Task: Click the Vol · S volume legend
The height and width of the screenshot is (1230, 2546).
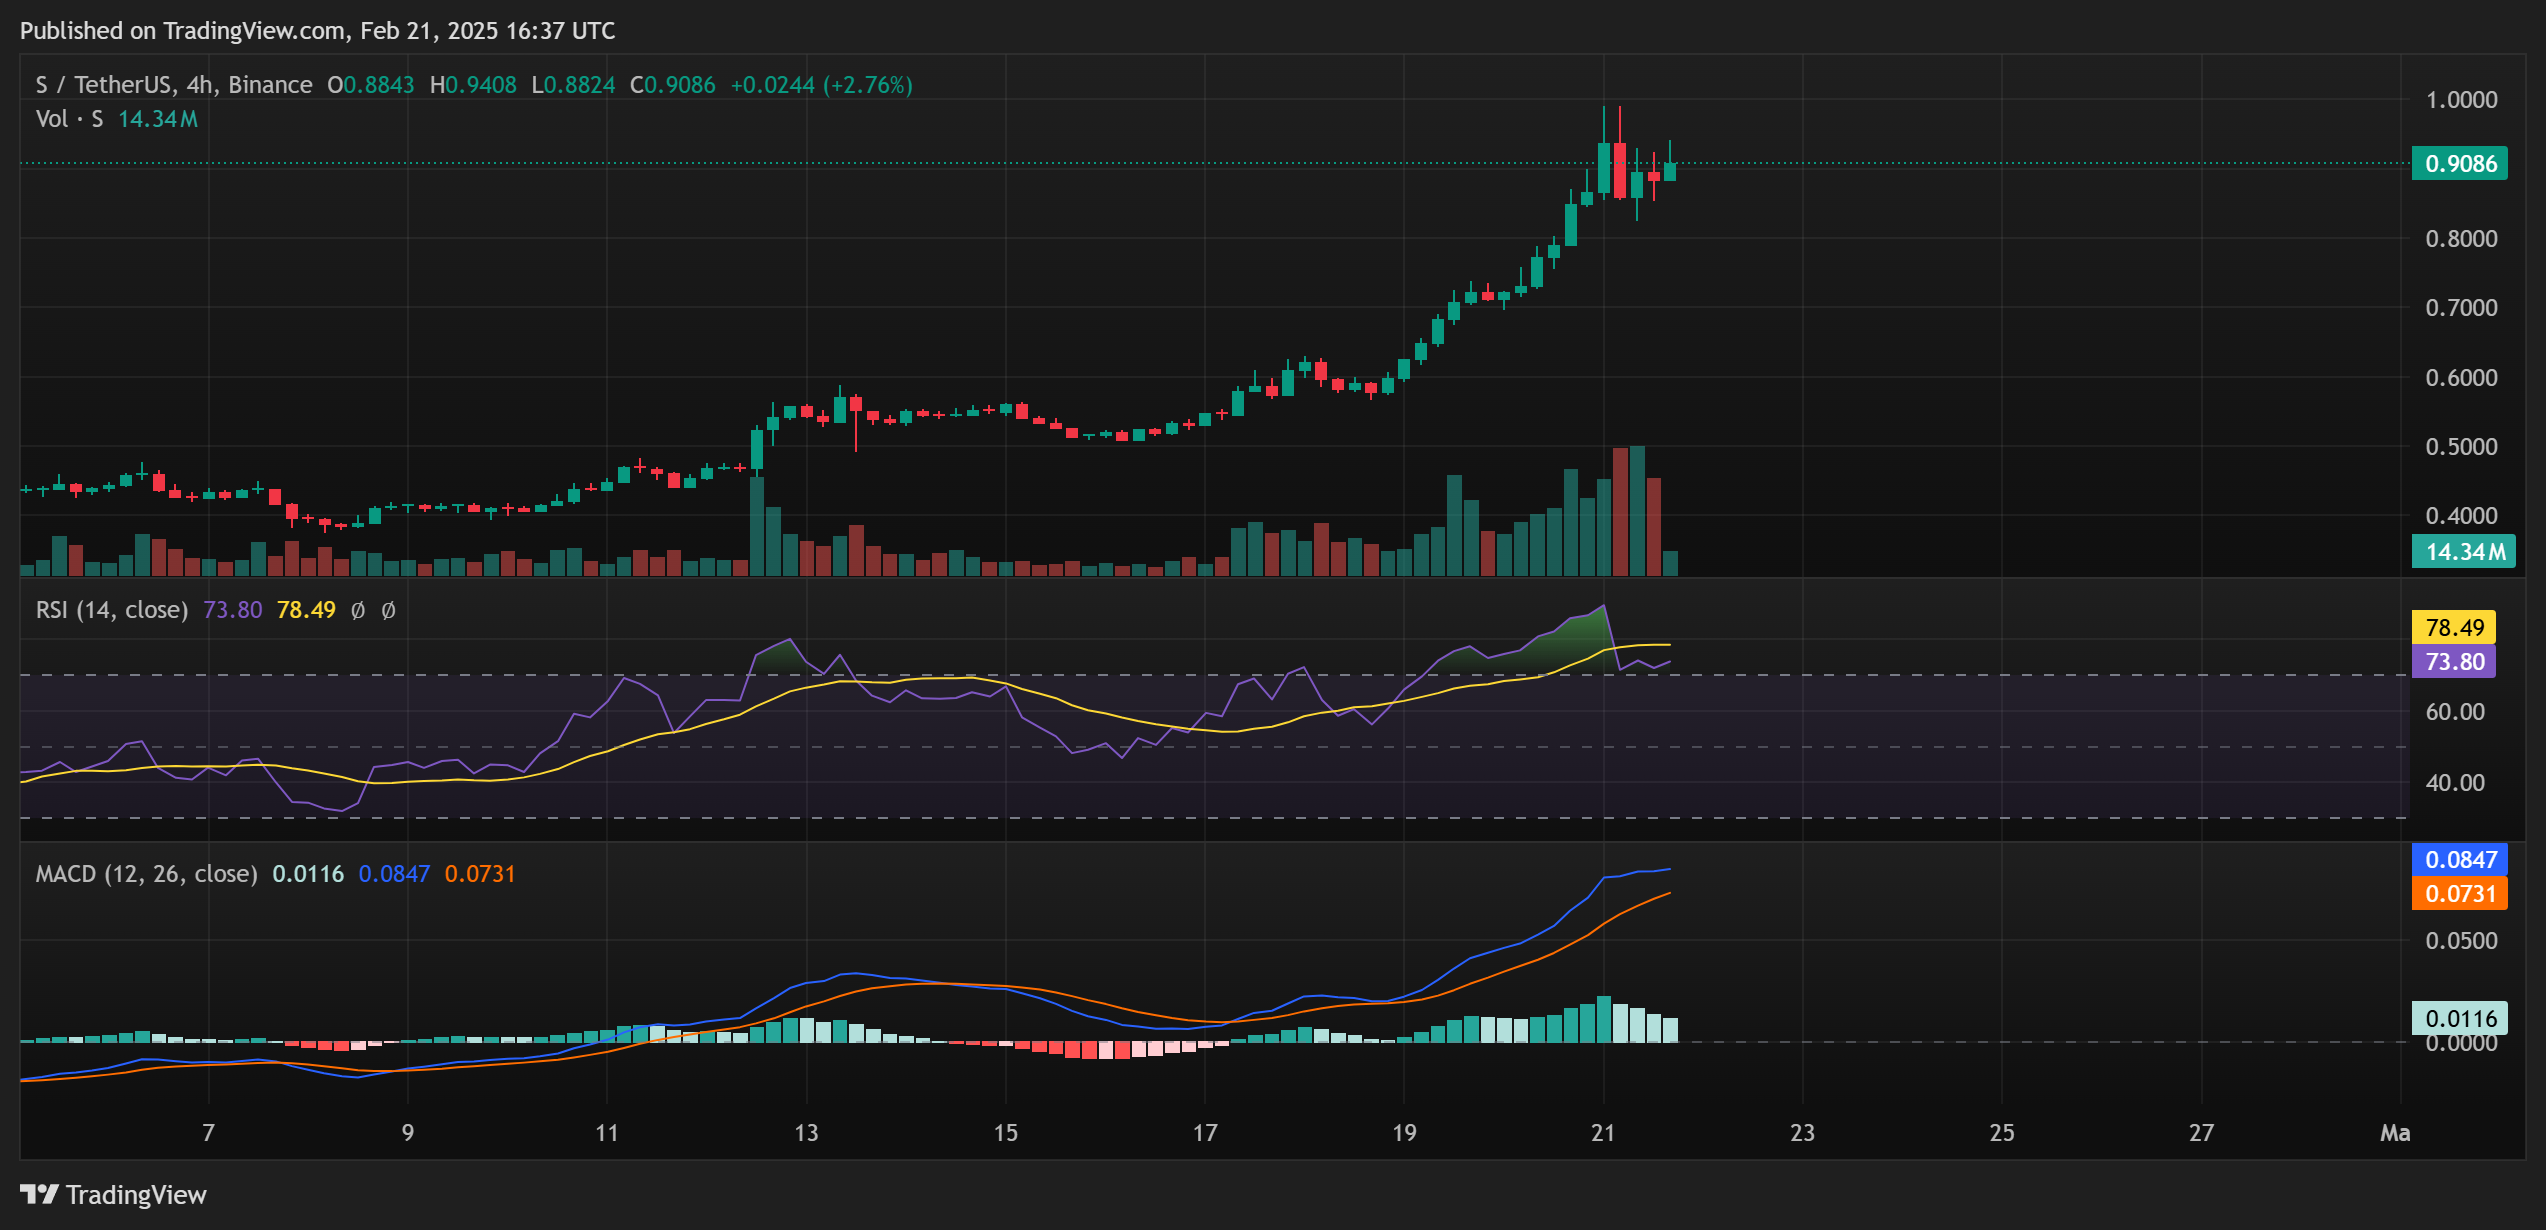Action: [x=69, y=119]
